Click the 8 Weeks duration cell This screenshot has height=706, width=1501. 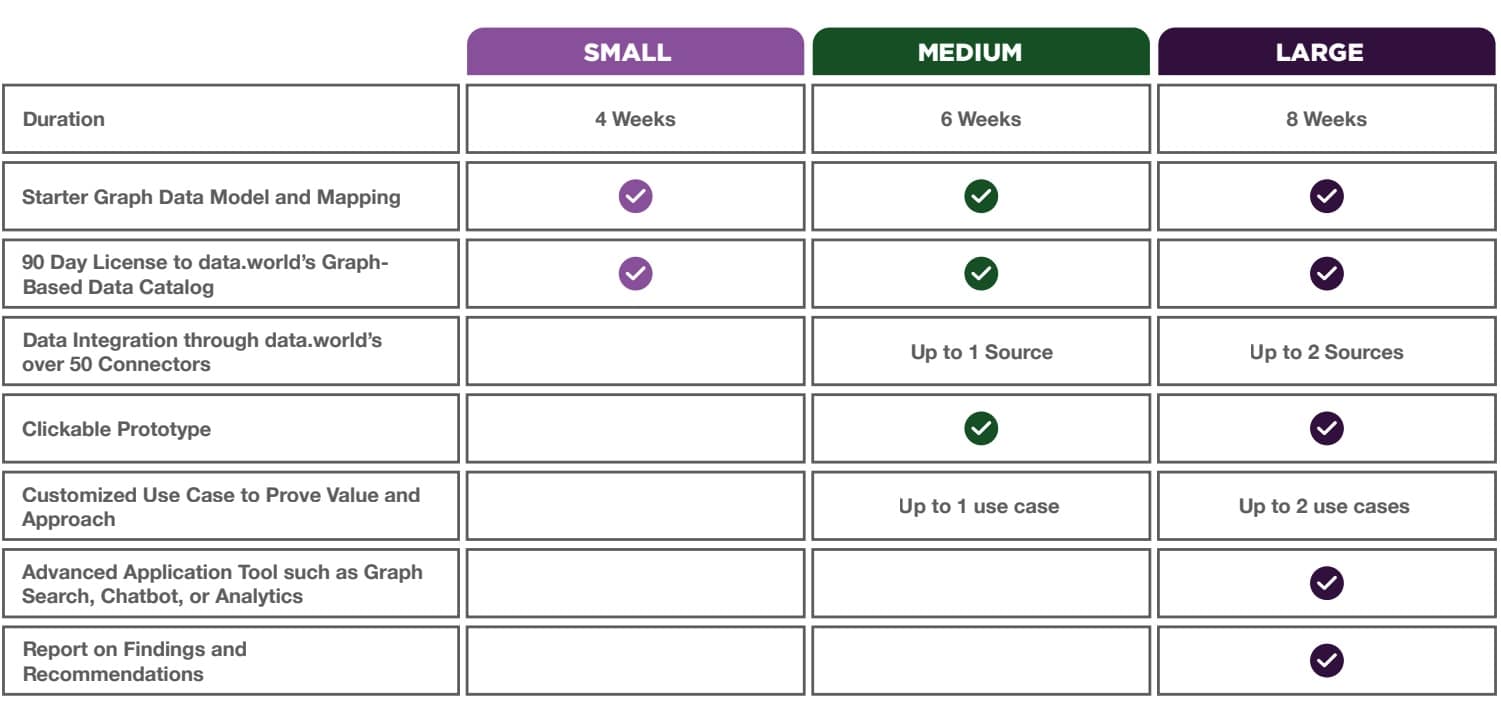point(1326,119)
